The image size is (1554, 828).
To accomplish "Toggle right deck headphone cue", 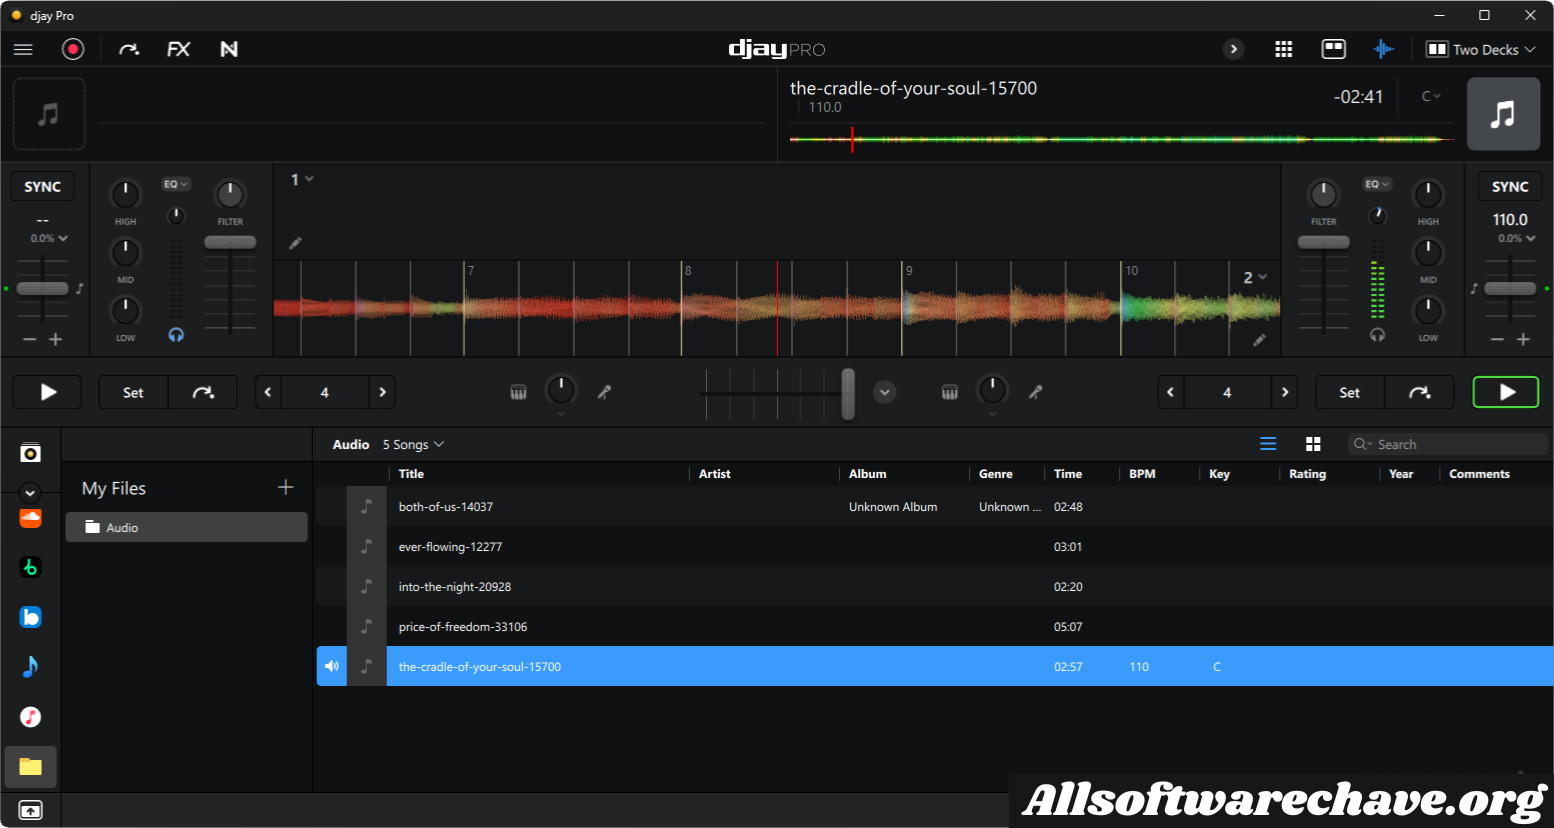I will 1378,335.
